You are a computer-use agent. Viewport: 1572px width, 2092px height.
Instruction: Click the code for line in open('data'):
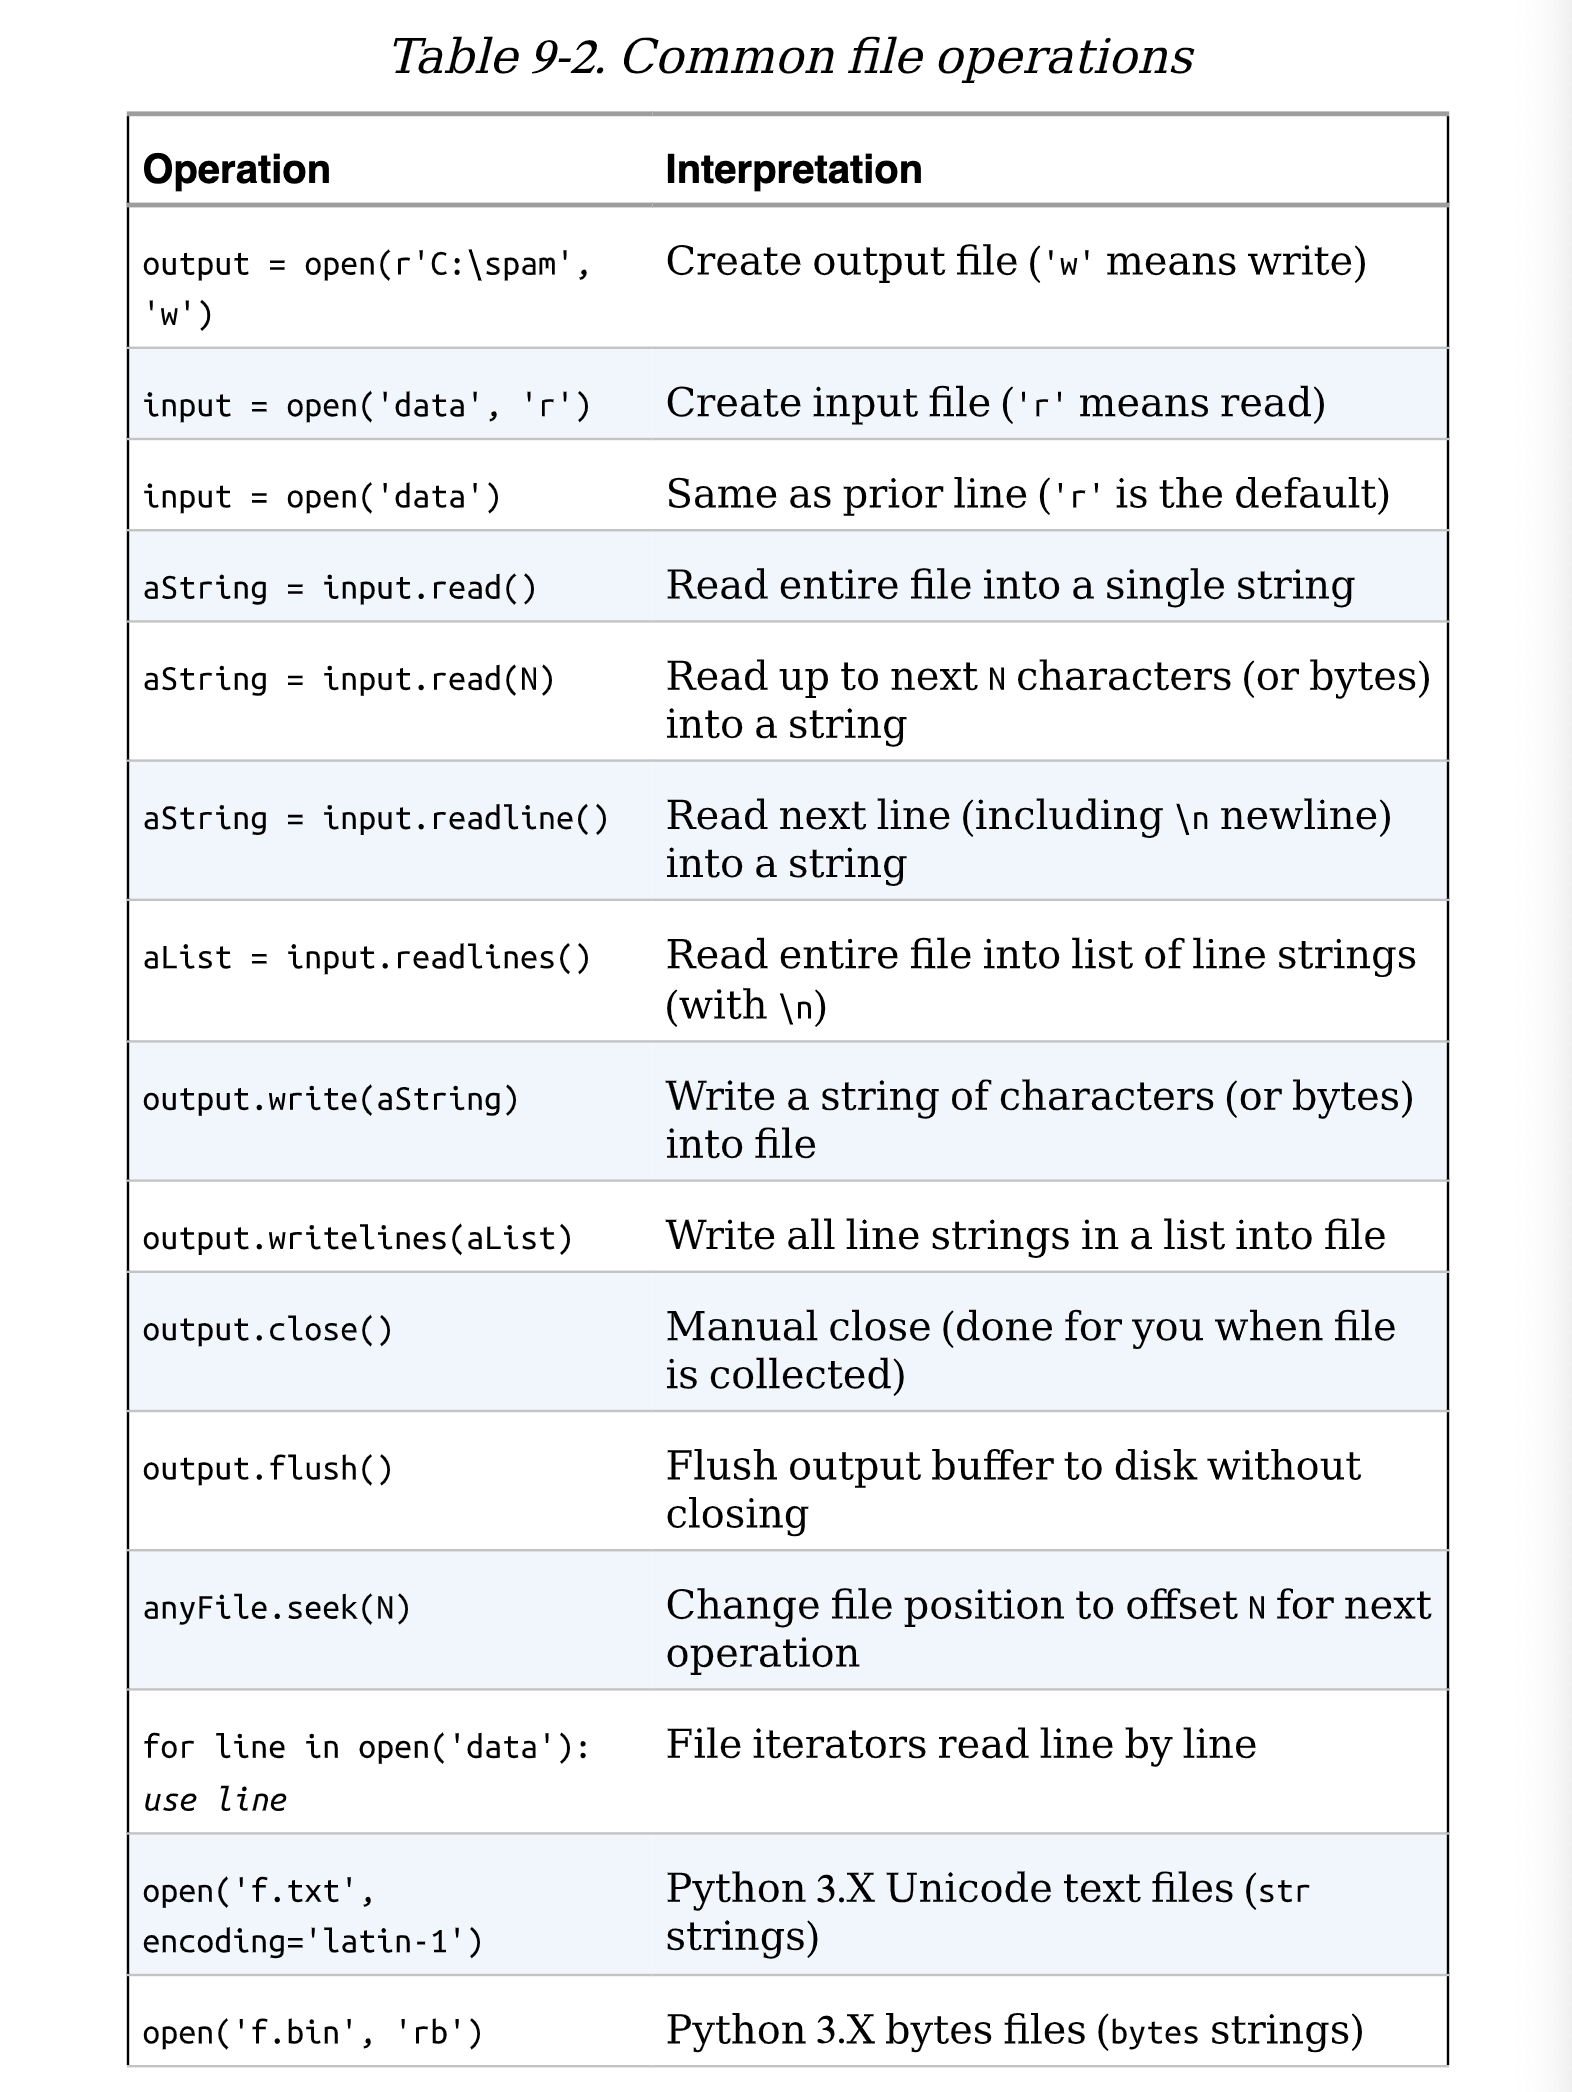[367, 1746]
